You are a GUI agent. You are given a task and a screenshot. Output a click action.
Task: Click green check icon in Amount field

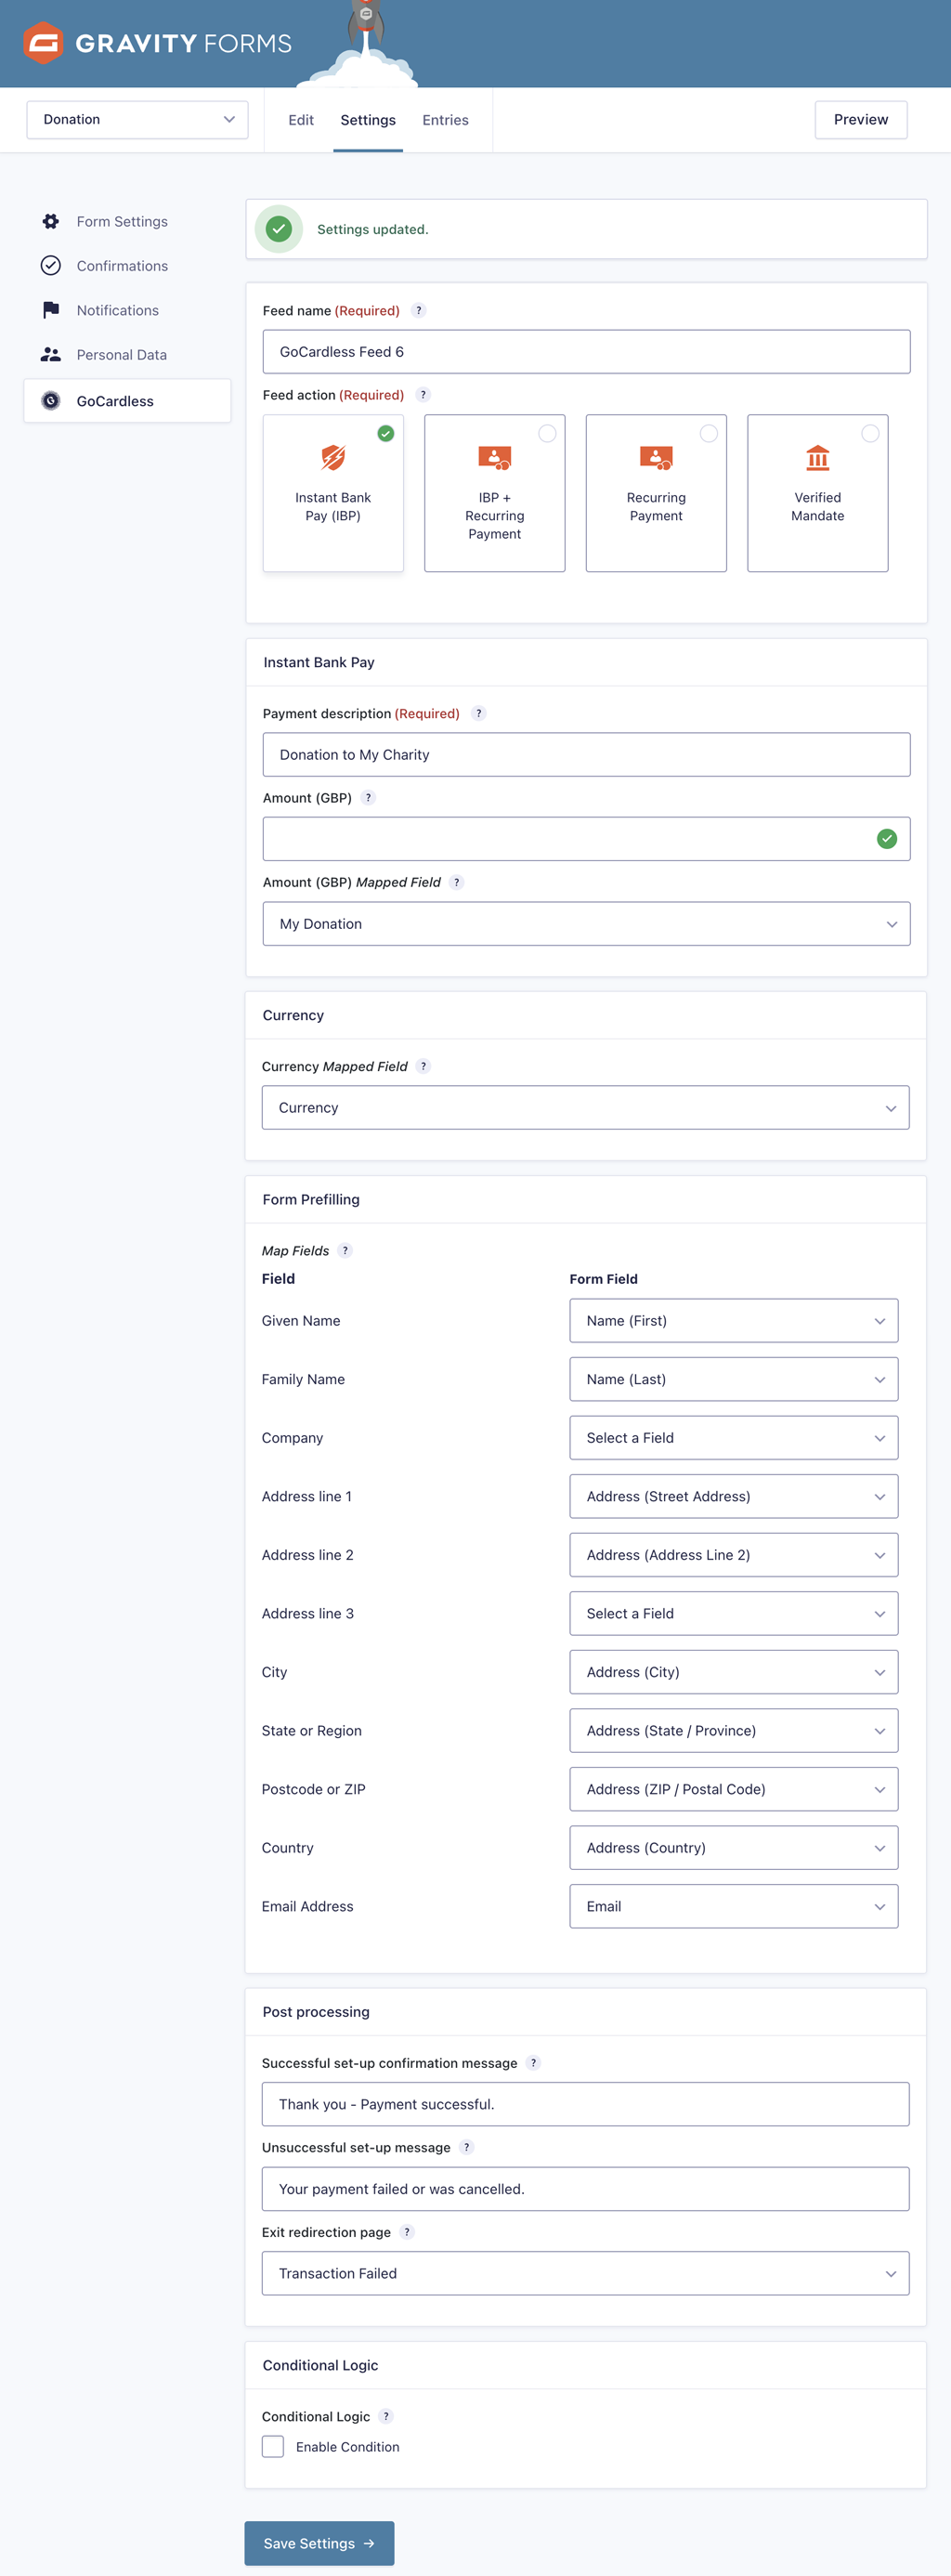pyautogui.click(x=887, y=839)
